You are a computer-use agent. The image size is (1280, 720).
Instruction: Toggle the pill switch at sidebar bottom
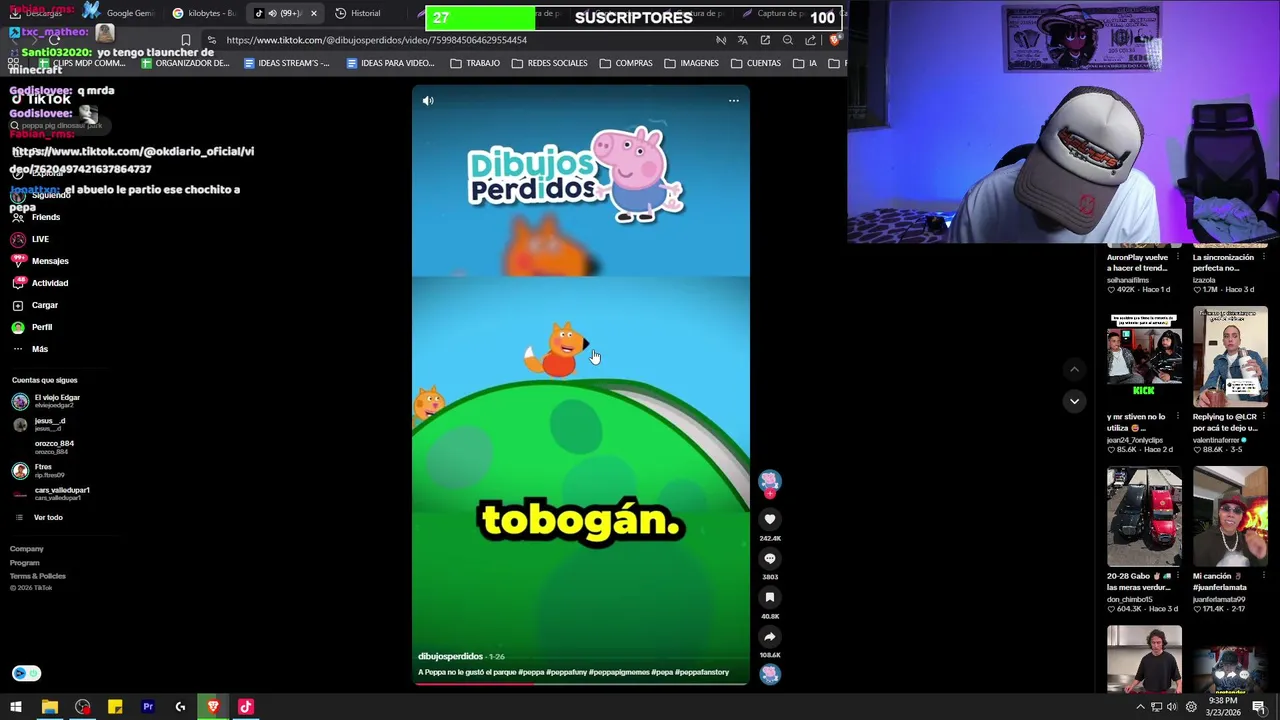tap(27, 673)
